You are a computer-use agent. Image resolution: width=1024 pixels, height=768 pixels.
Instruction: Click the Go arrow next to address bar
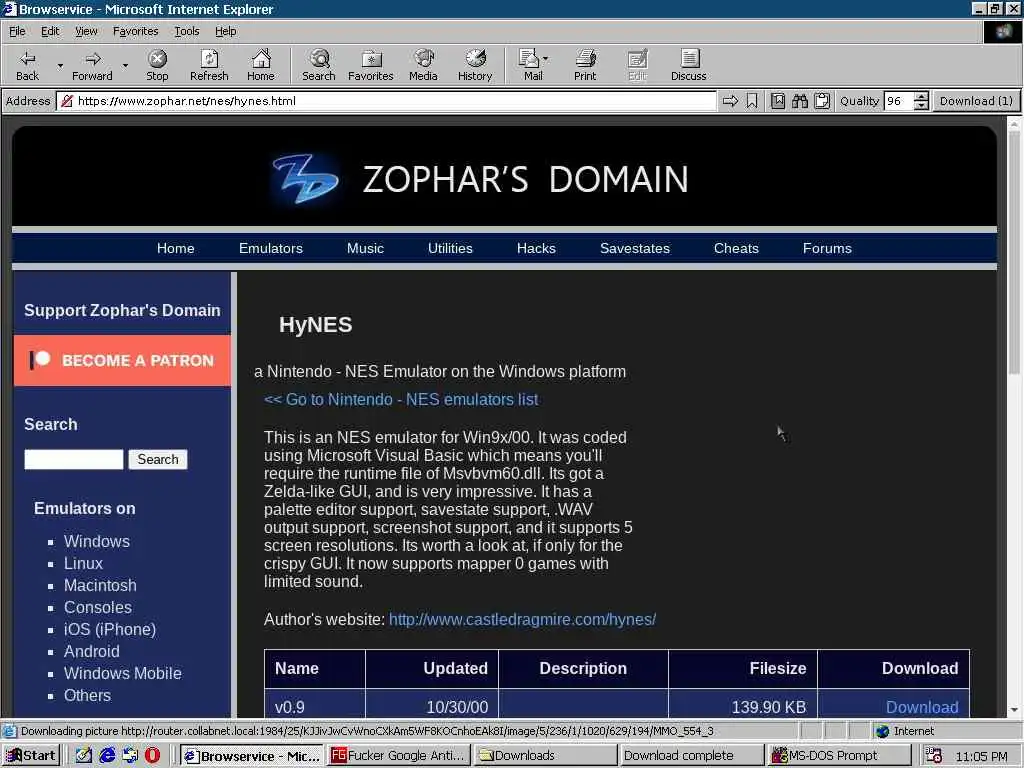pyautogui.click(x=730, y=101)
